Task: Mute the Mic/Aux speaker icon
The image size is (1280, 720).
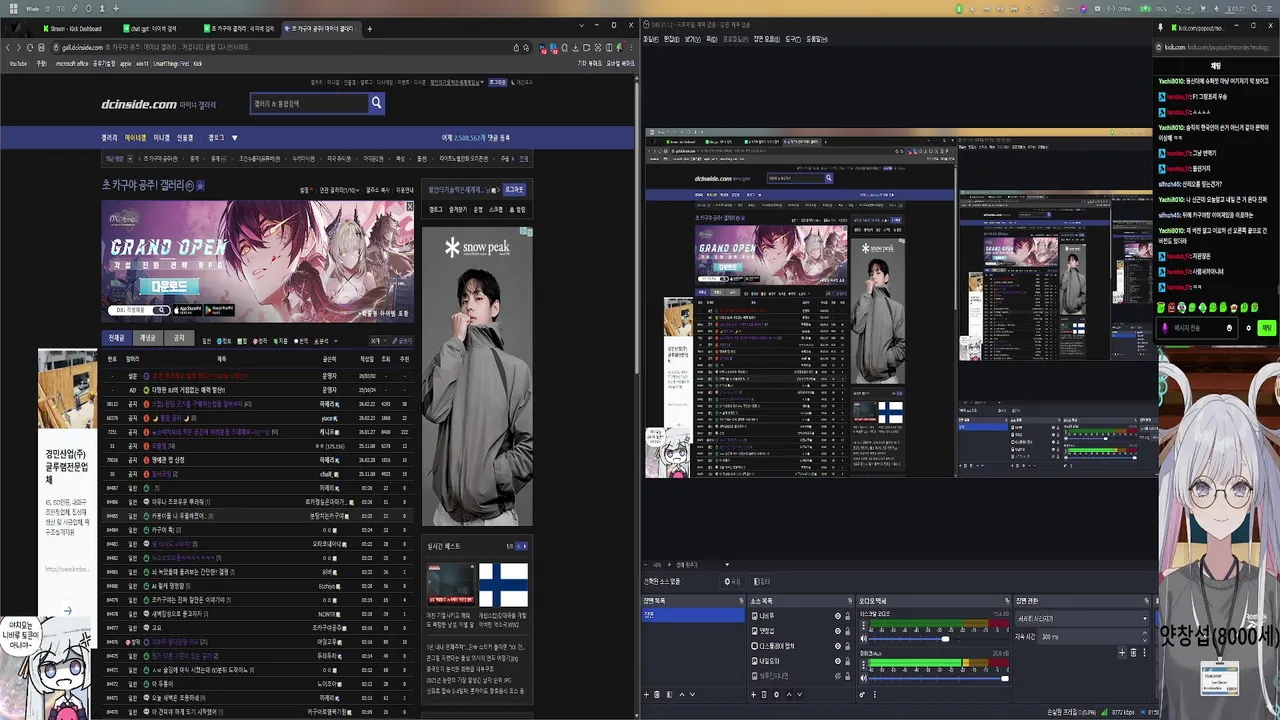Action: (x=863, y=678)
